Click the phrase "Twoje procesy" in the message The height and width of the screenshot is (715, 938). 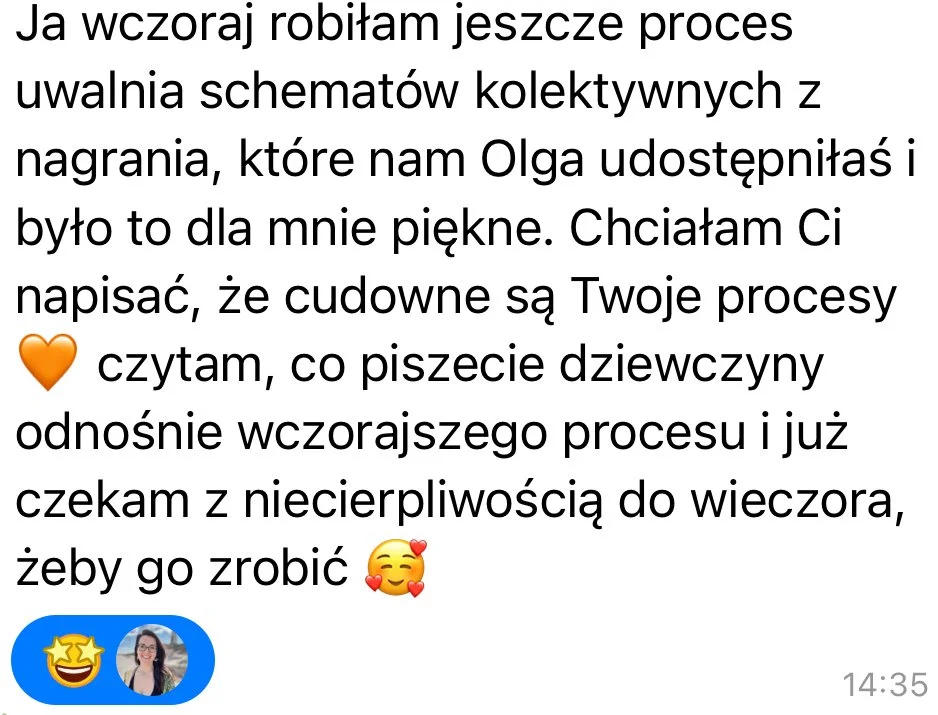pos(733,299)
